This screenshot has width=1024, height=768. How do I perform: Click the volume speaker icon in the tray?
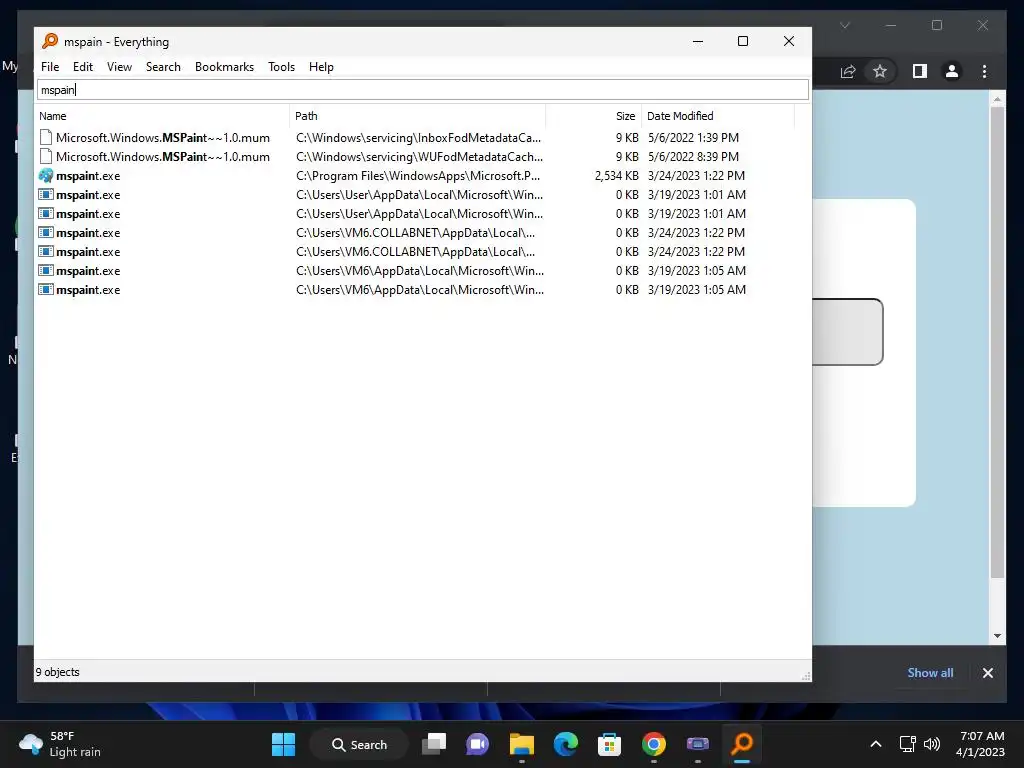[932, 744]
